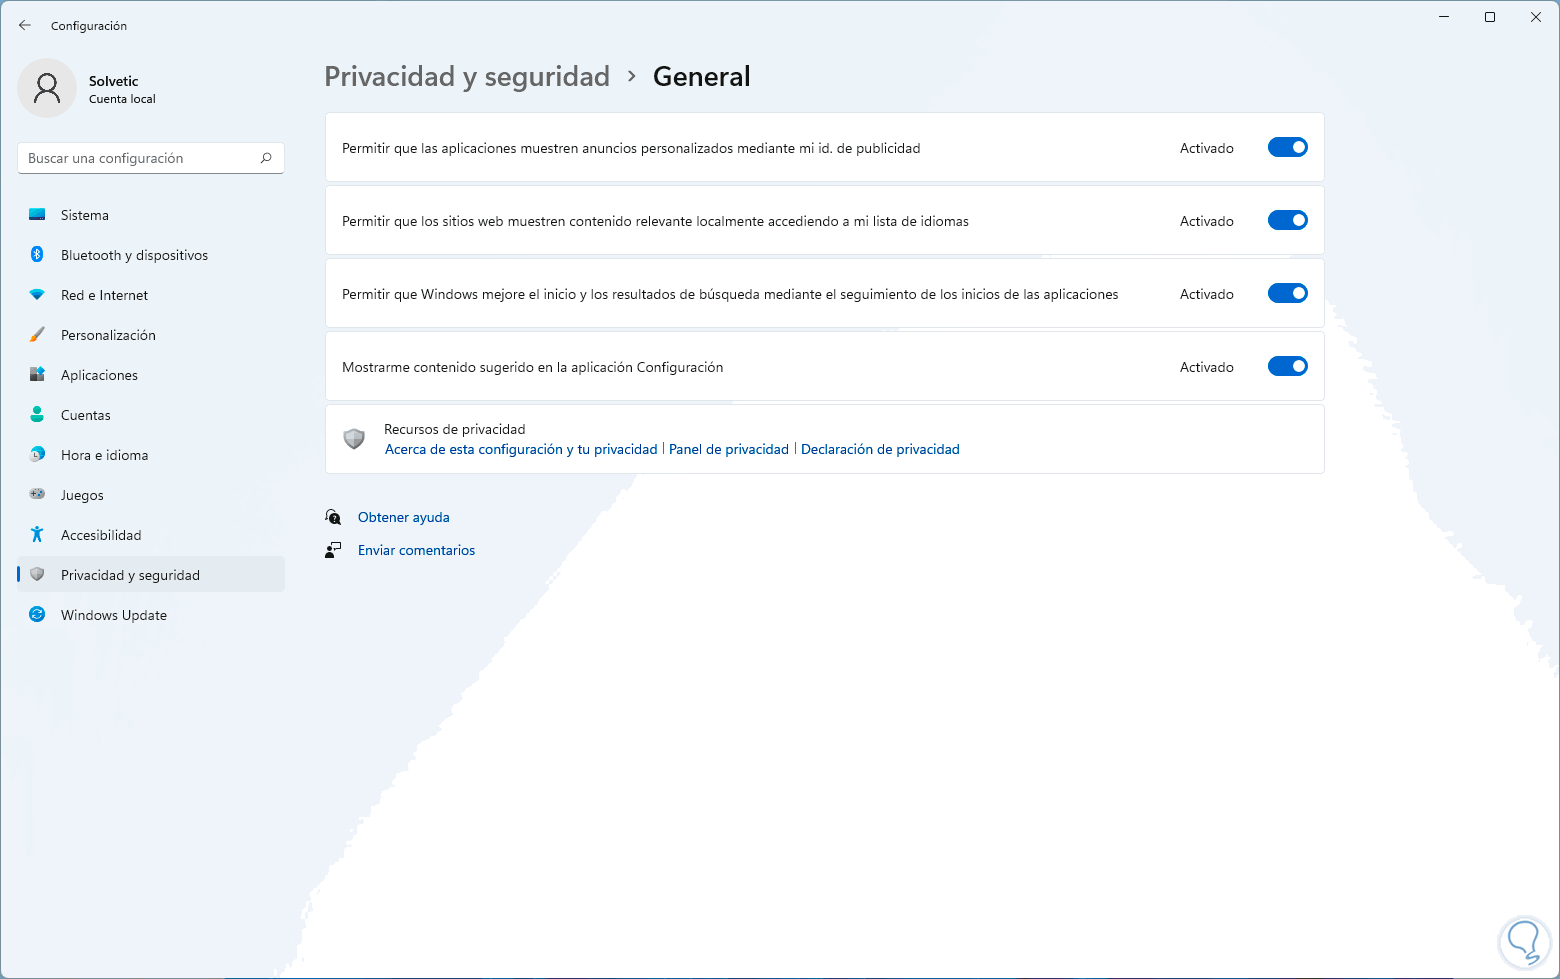Image resolution: width=1560 pixels, height=979 pixels.
Task: Click the Personalización paintbrush icon
Action: point(37,335)
